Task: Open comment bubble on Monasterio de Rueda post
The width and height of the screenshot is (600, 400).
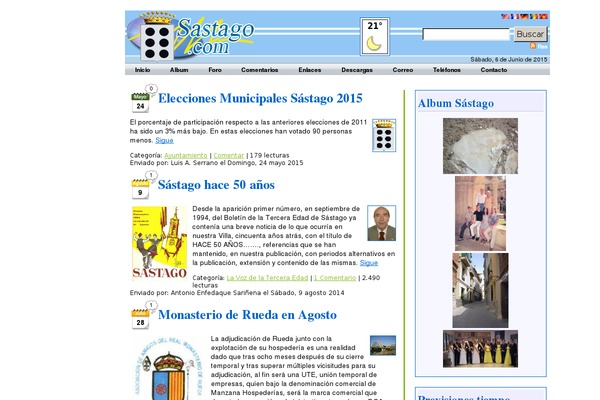Action: [x=151, y=305]
